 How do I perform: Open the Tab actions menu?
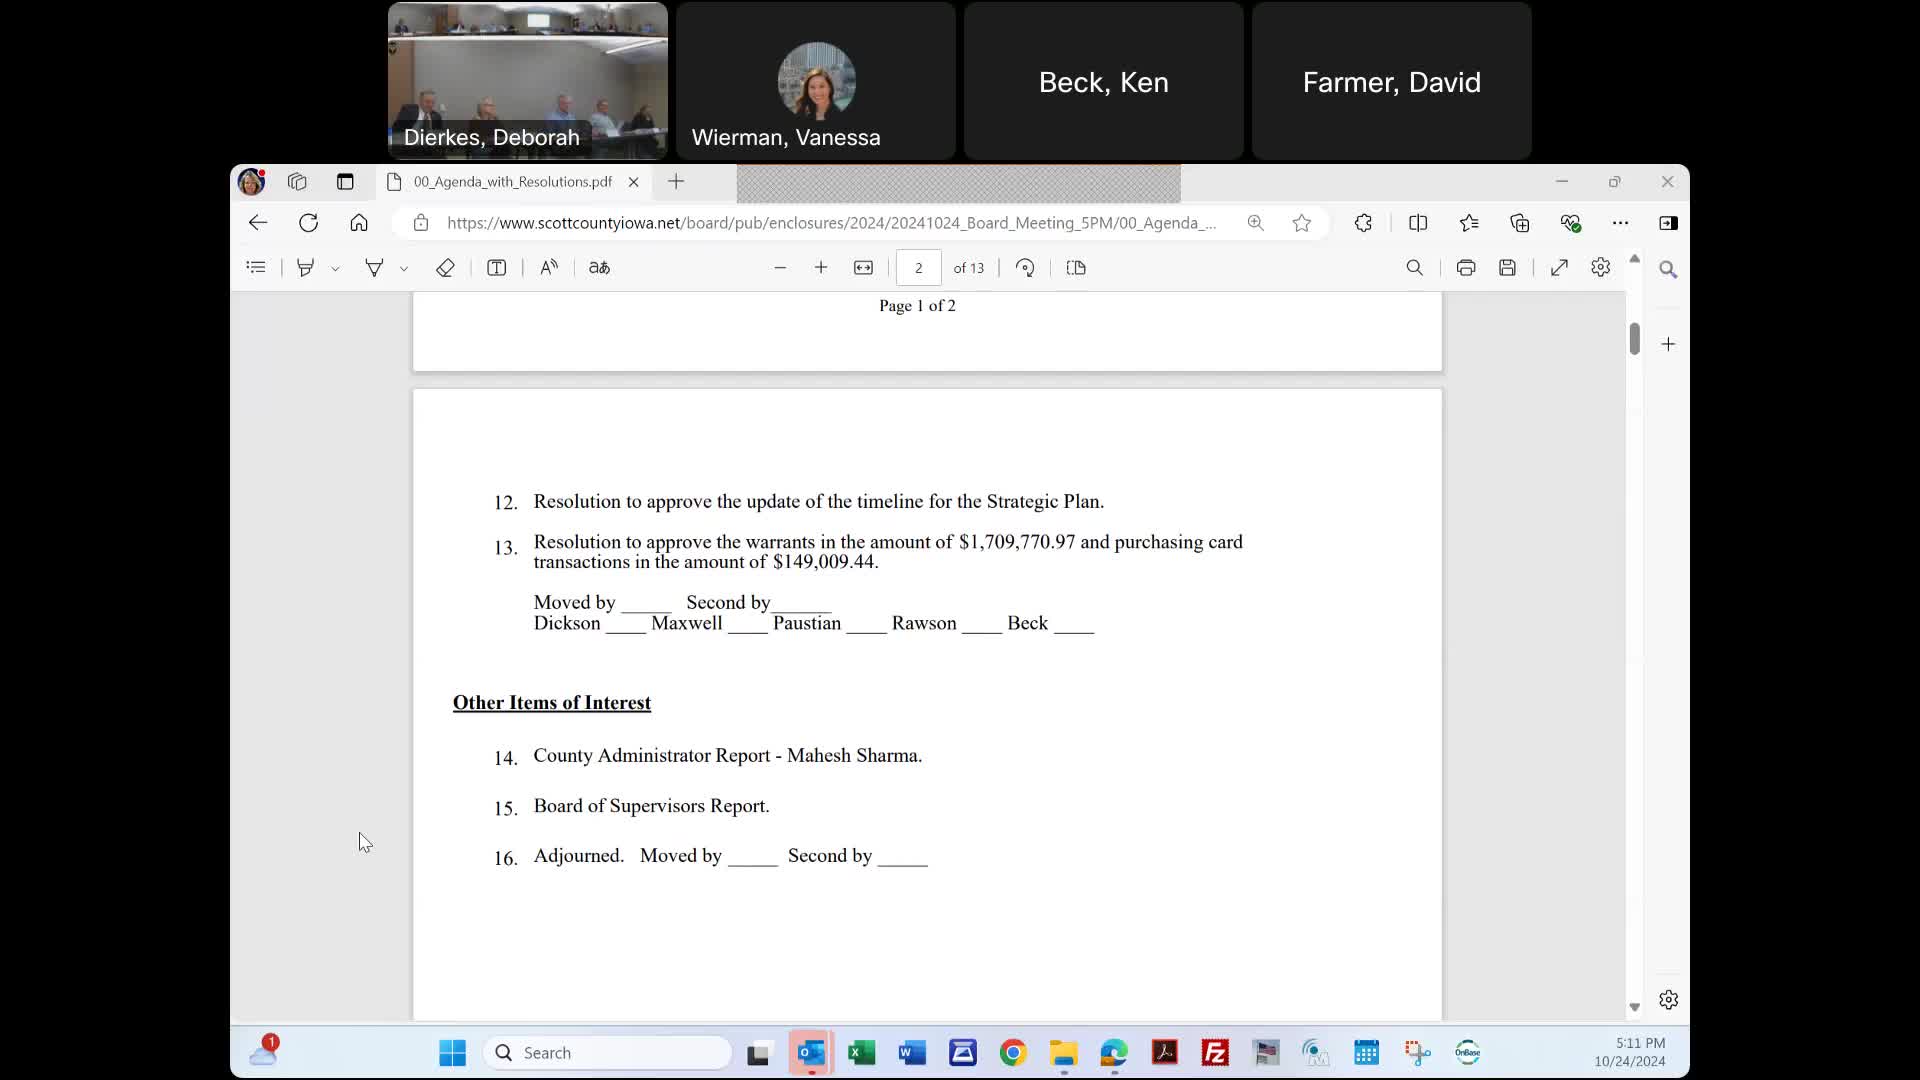pos(345,181)
